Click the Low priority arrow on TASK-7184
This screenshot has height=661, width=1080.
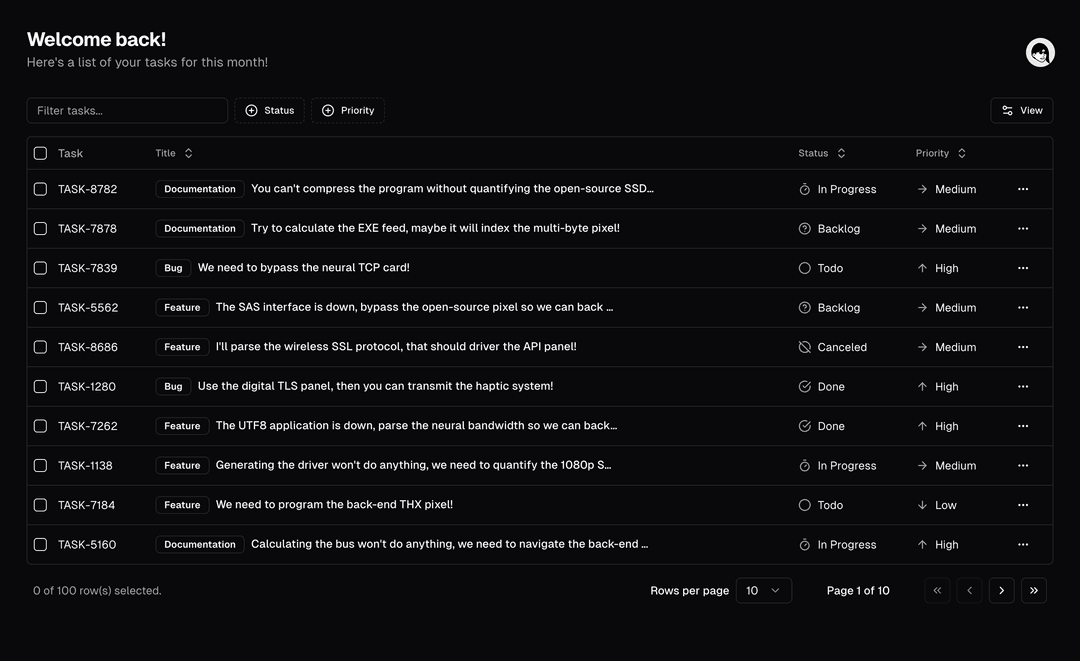tap(921, 505)
